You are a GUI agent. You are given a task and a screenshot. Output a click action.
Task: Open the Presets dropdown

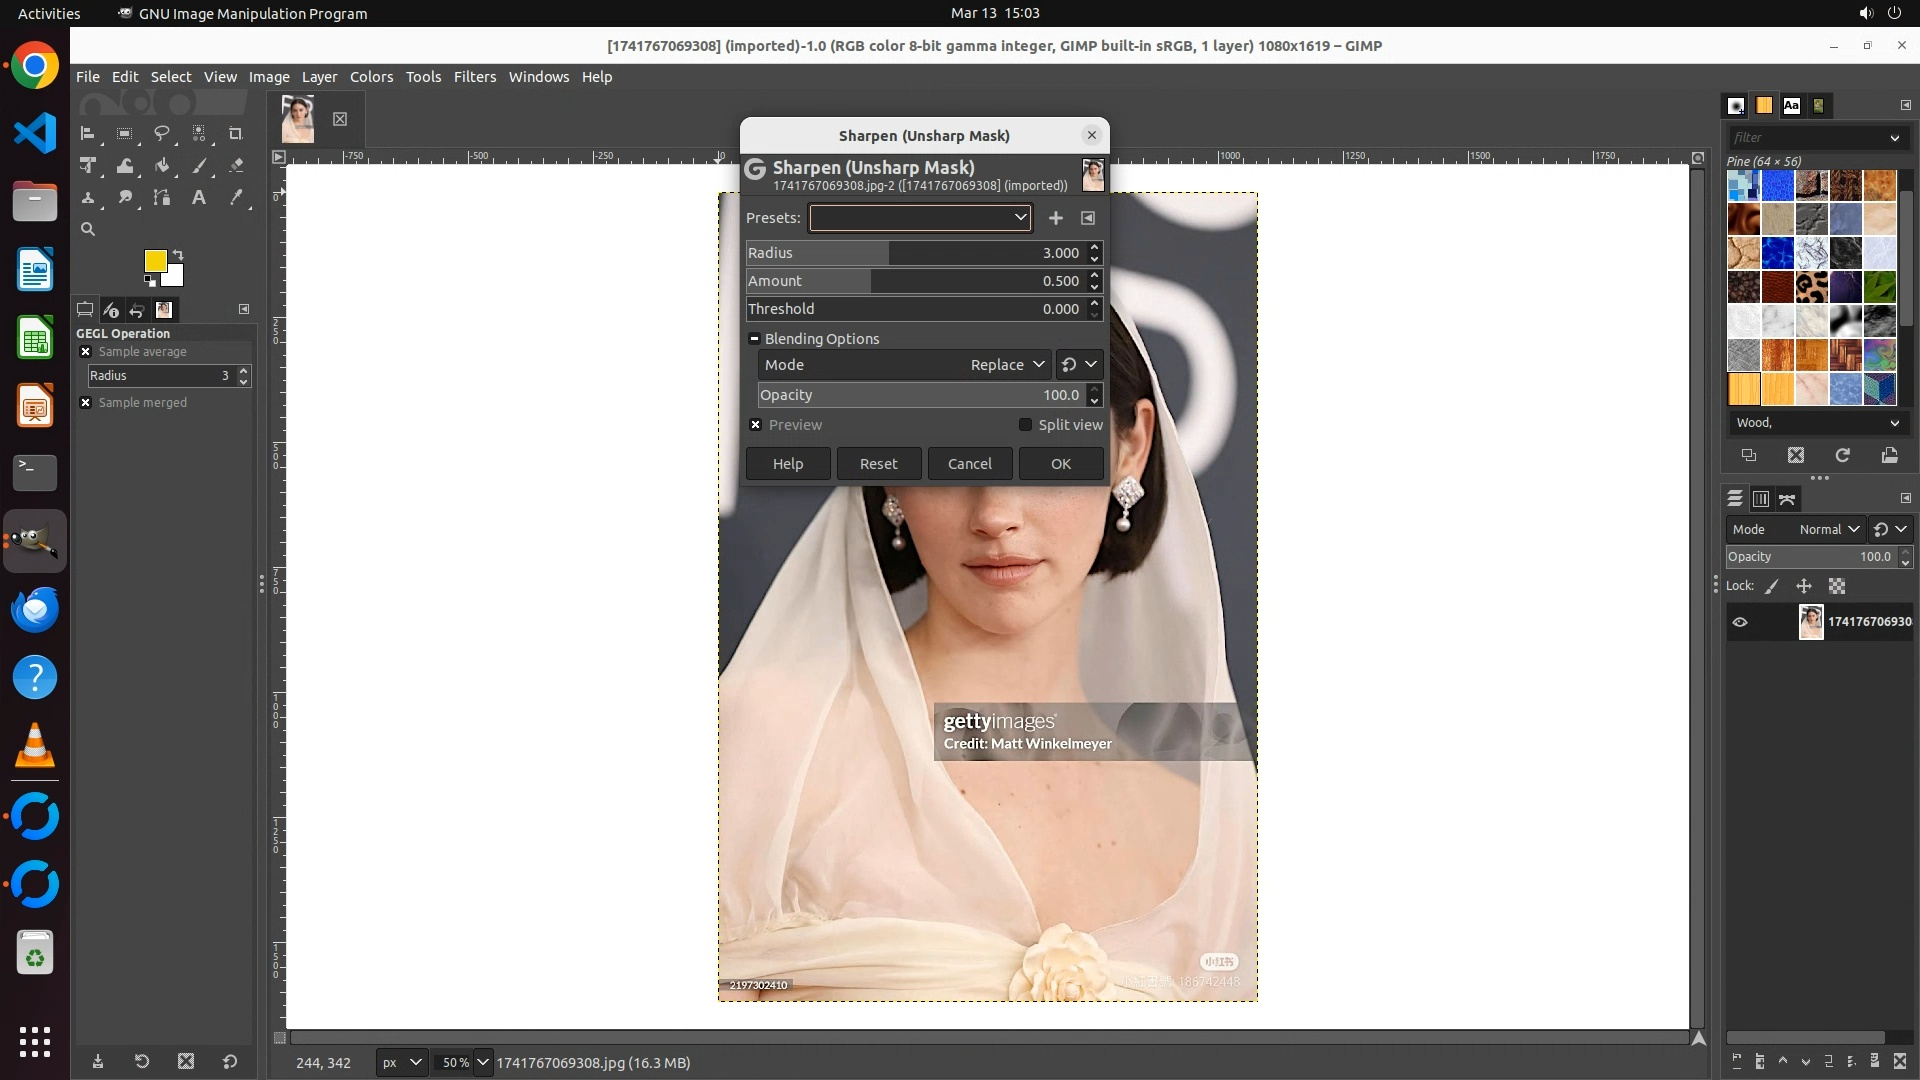920,218
